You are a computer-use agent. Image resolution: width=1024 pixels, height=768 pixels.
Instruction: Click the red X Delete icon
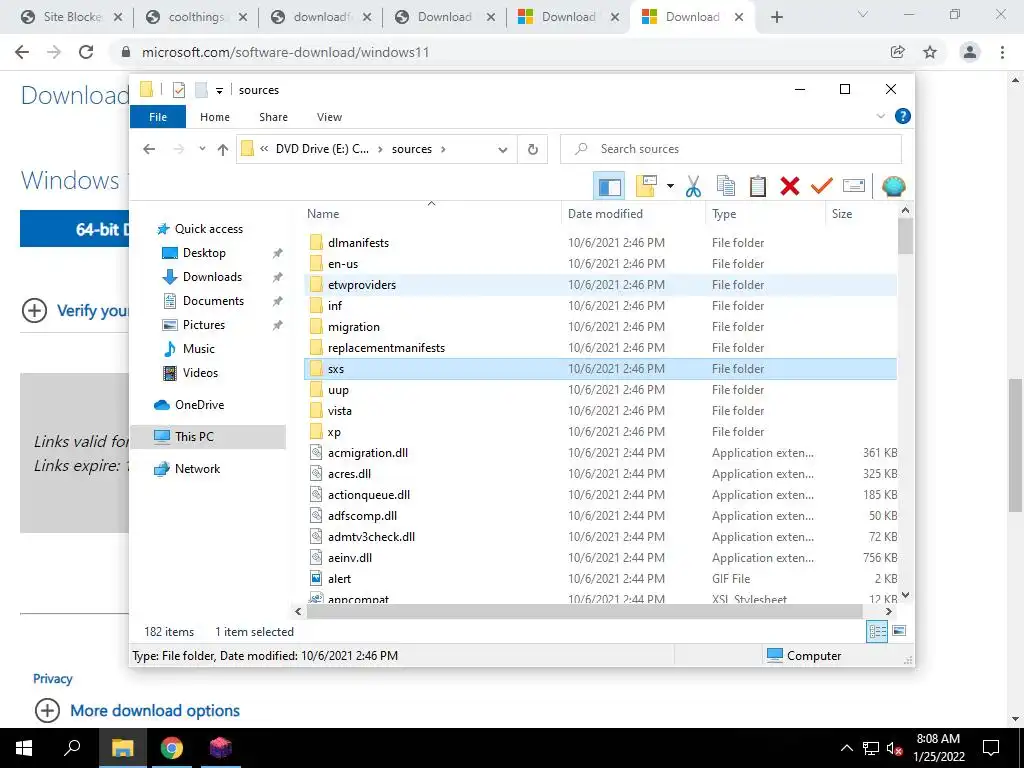coord(790,187)
